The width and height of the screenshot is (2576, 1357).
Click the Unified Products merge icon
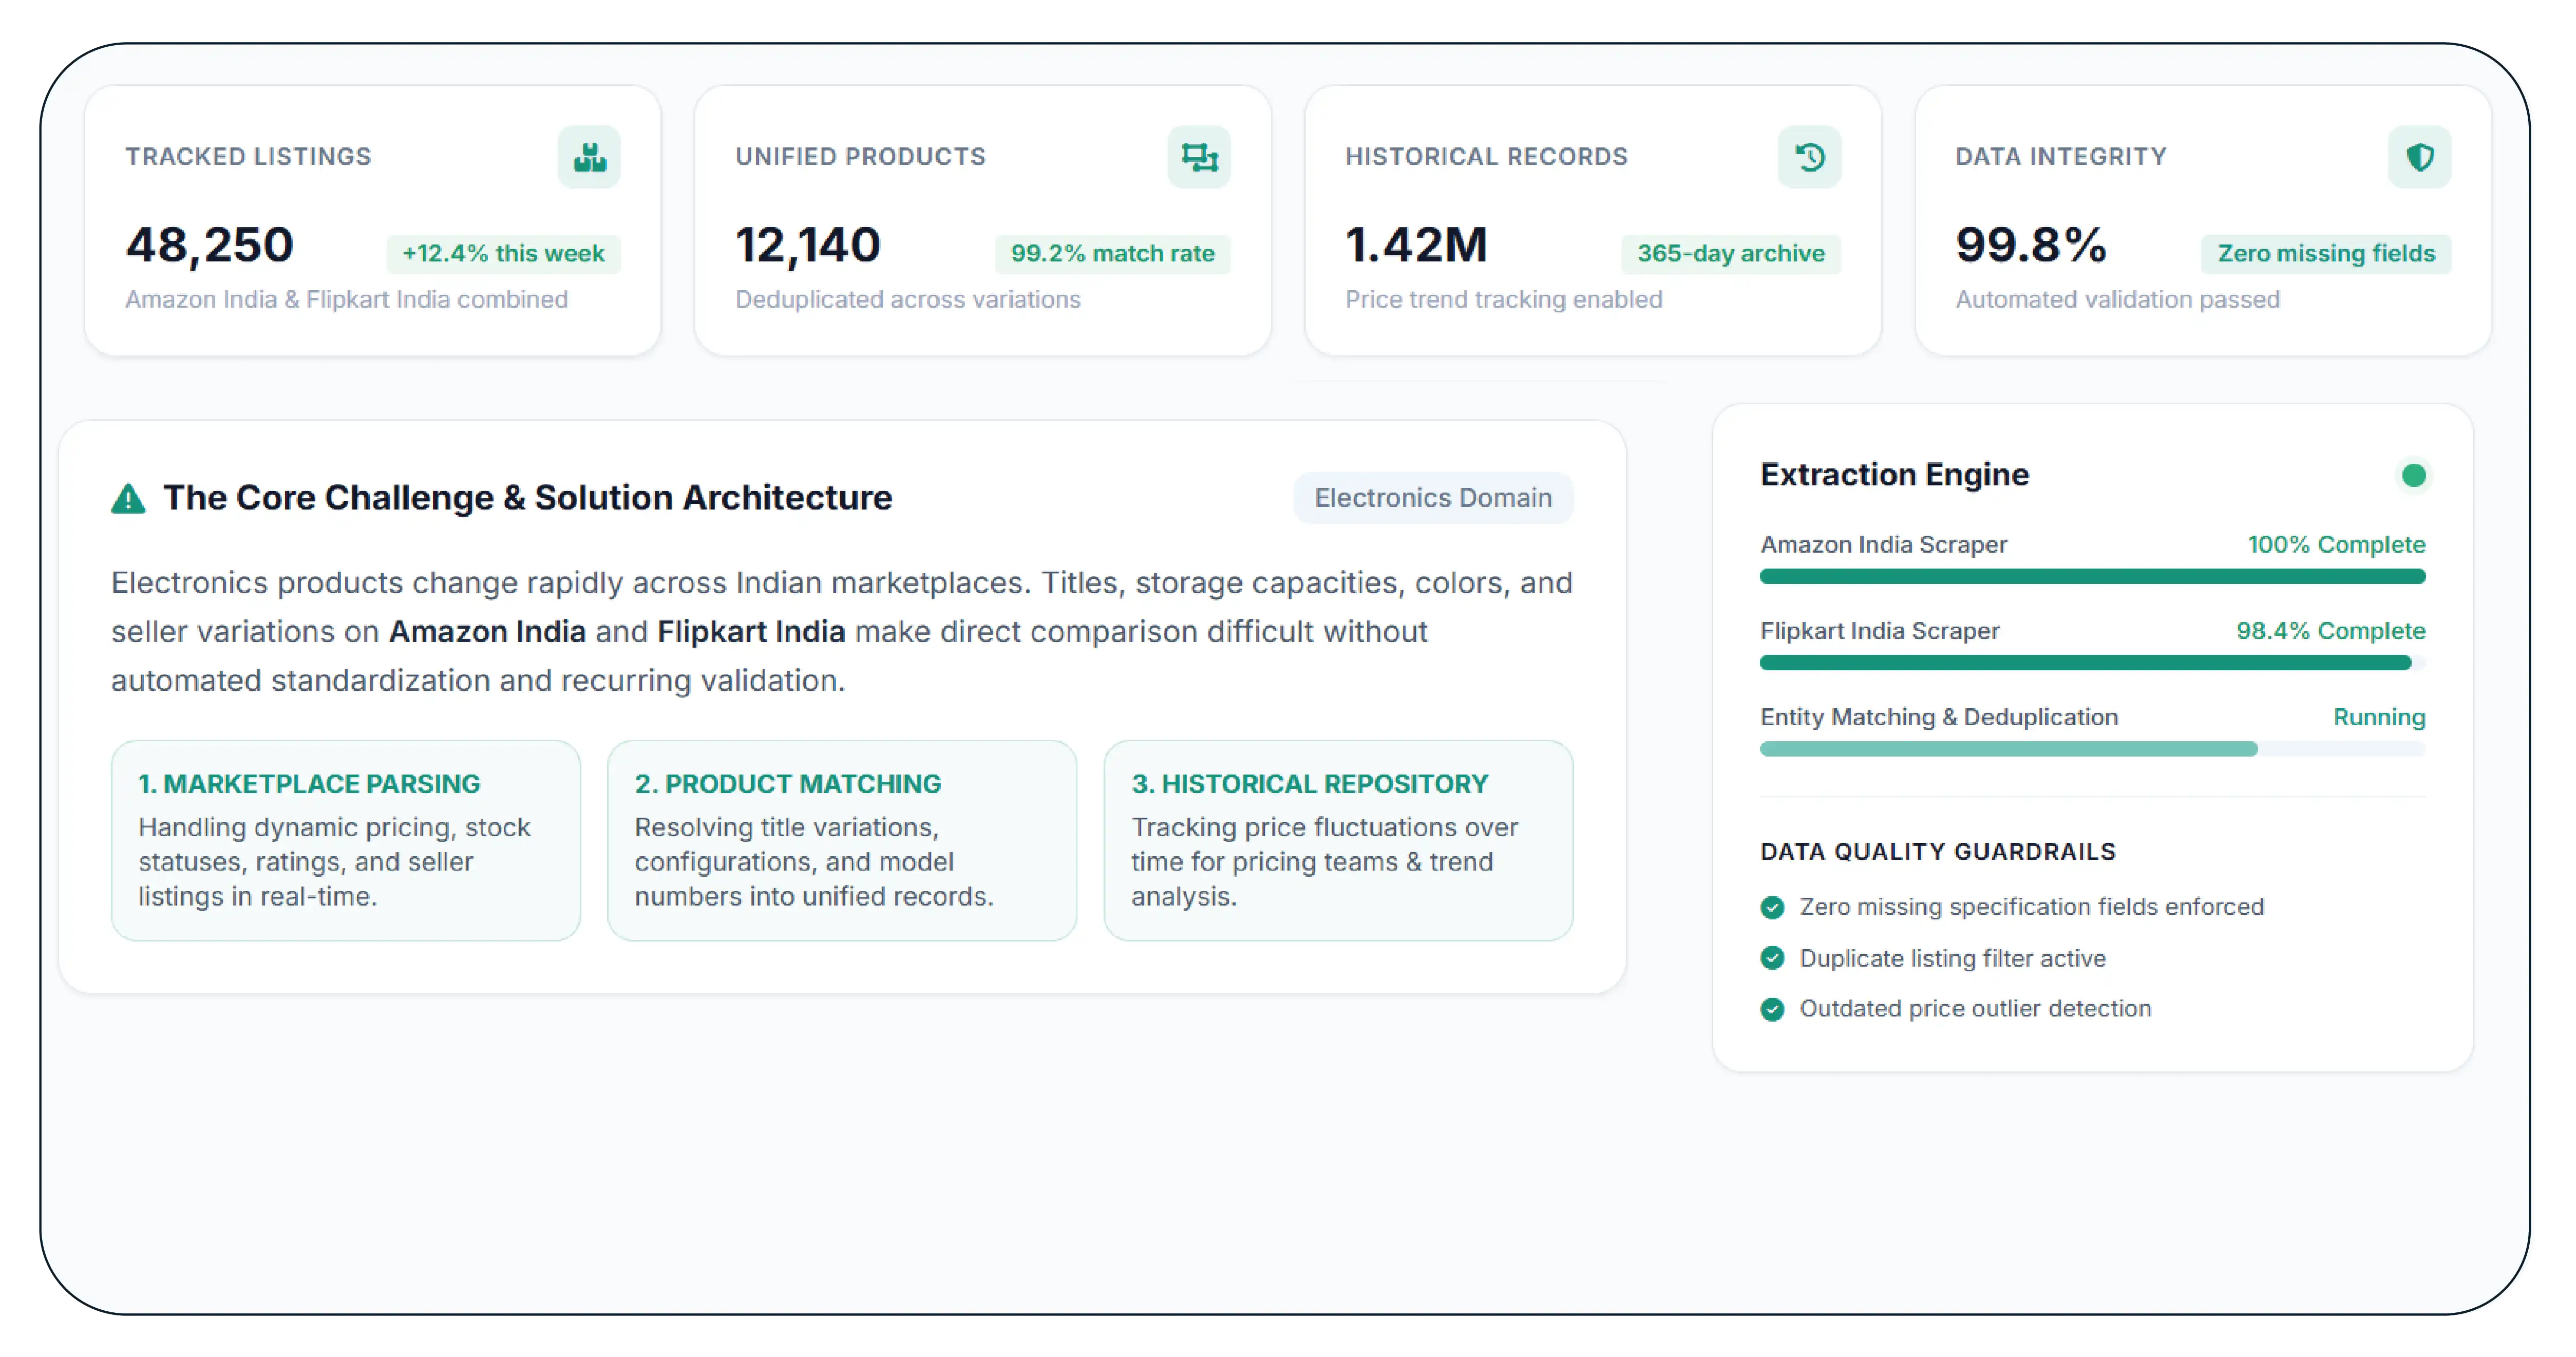[x=1199, y=157]
